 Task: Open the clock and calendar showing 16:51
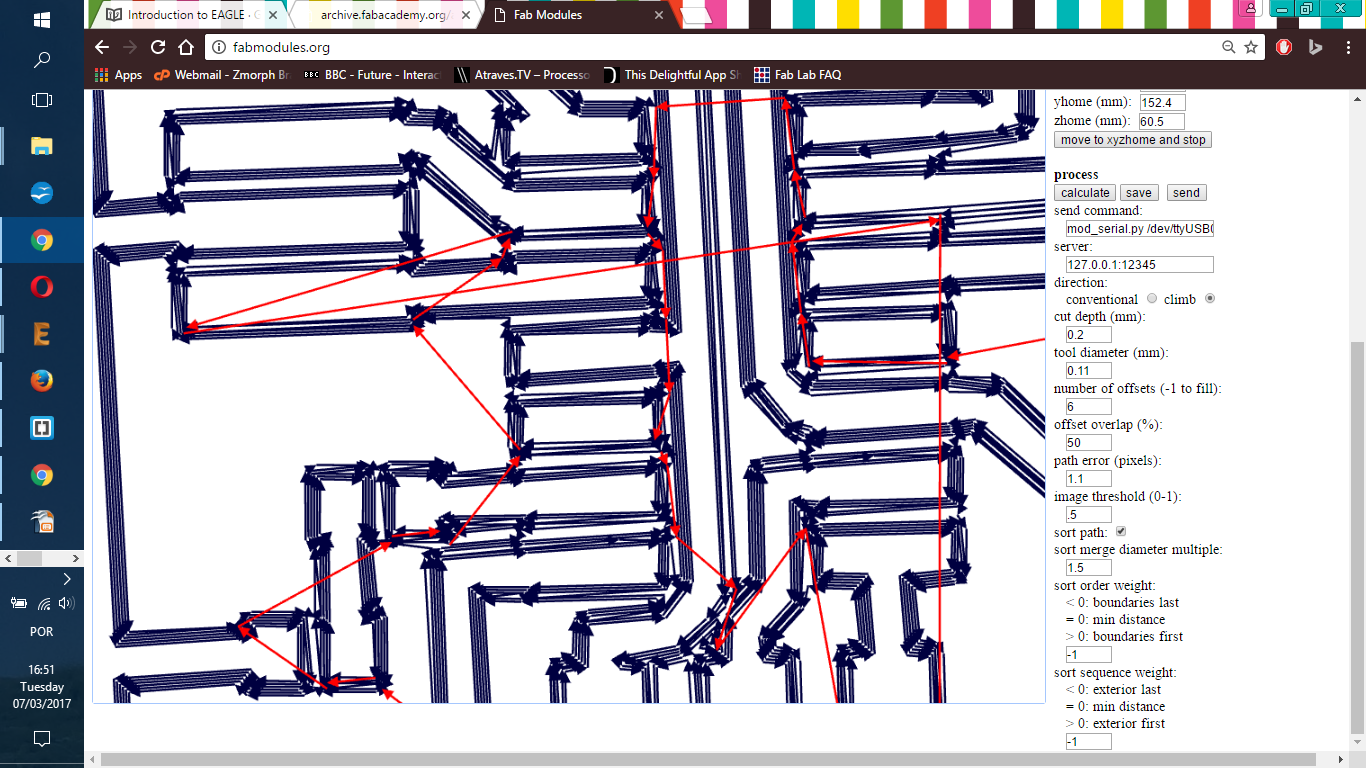[42, 687]
